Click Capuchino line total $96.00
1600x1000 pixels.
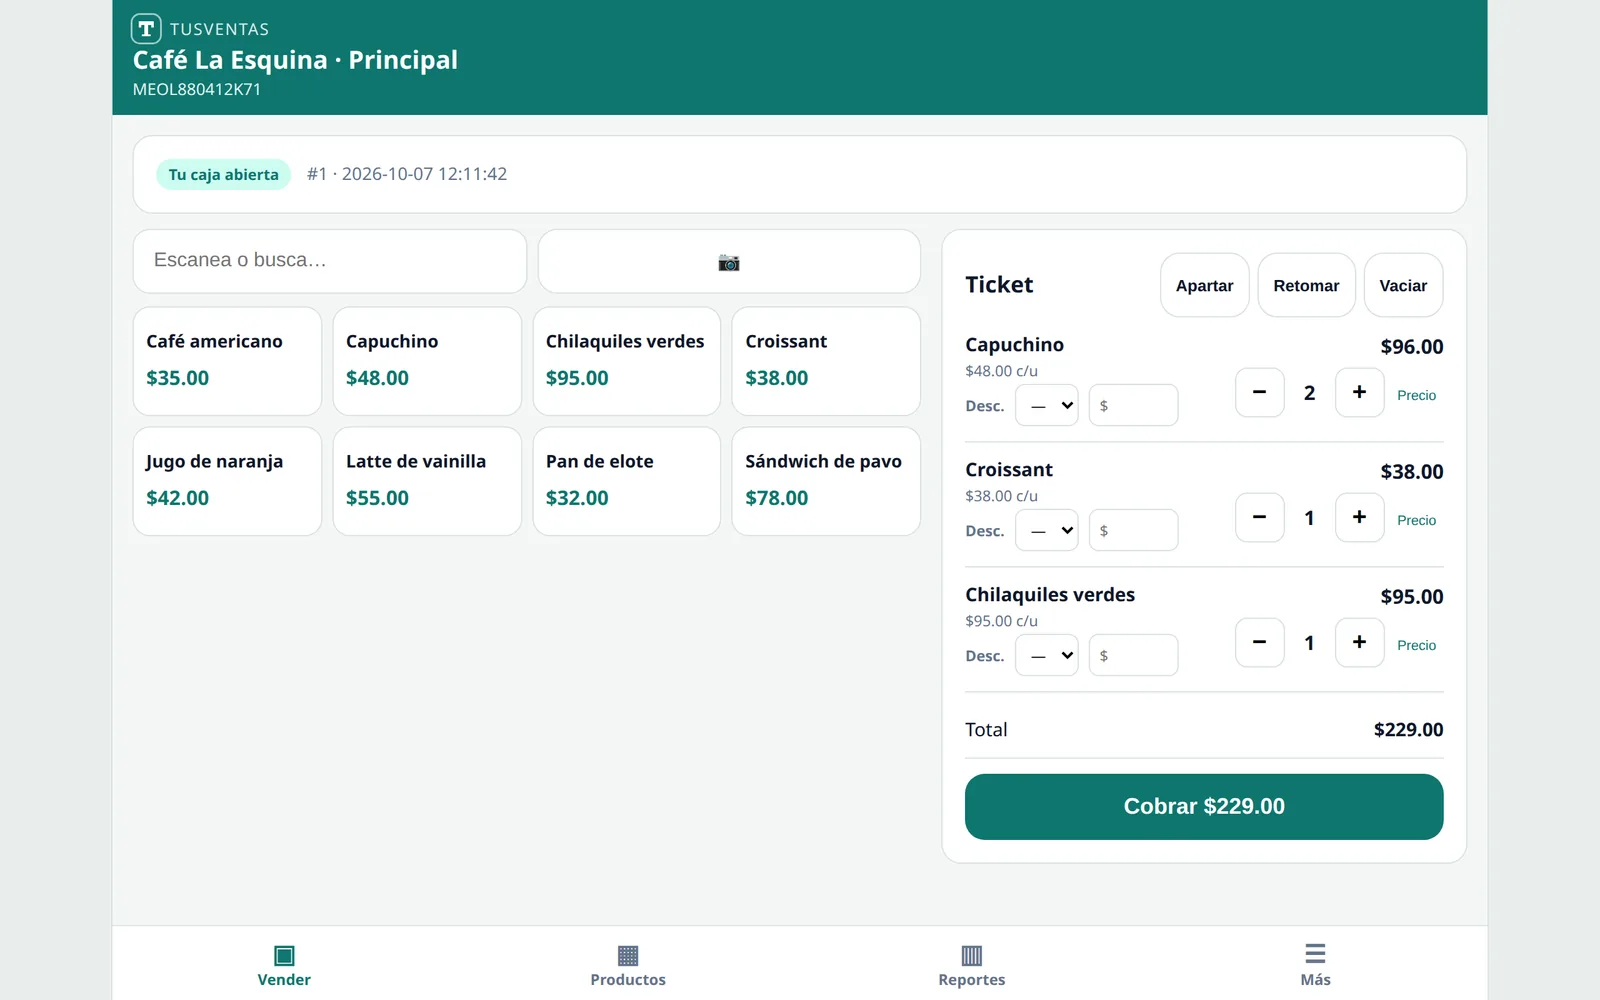coord(1412,347)
